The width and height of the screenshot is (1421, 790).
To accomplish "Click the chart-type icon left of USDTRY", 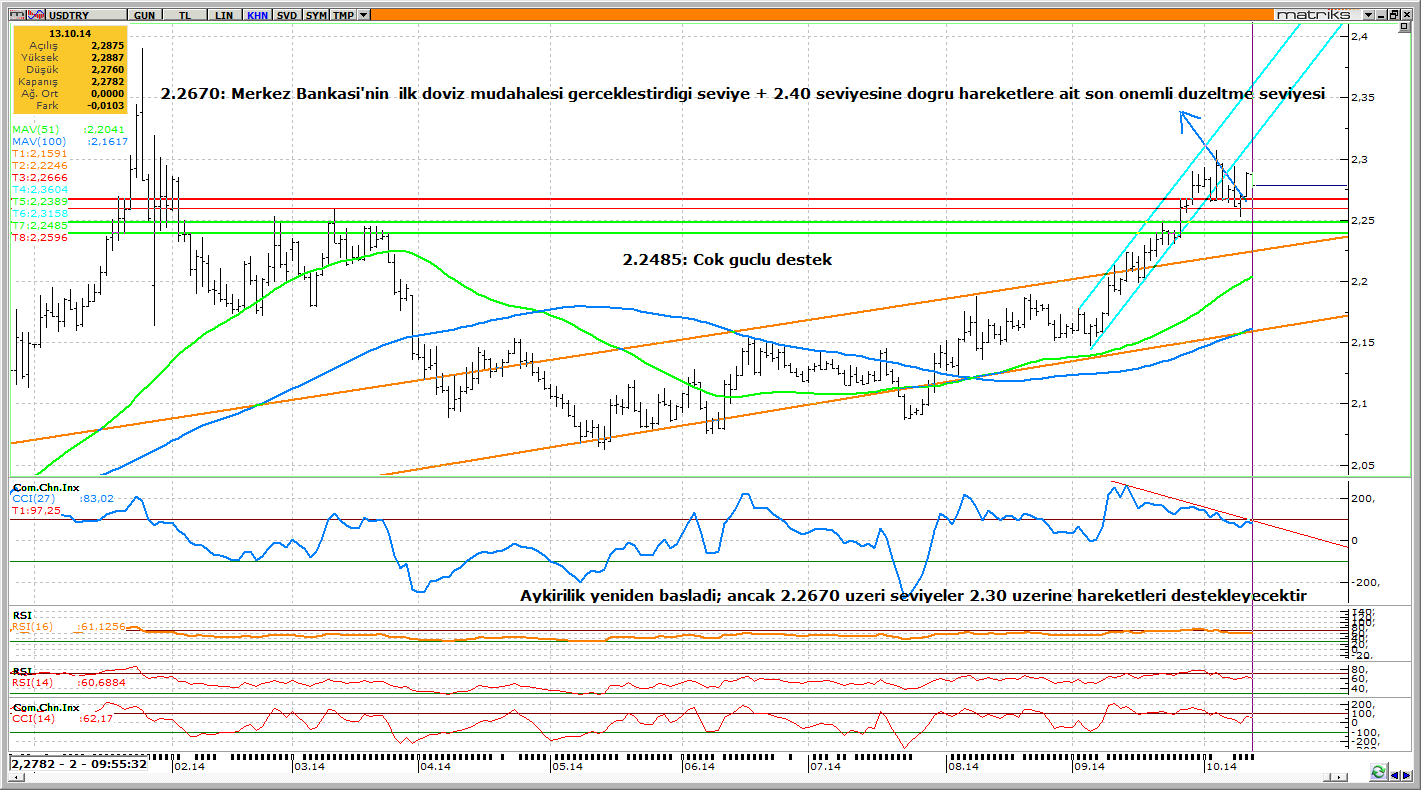I will tap(17, 15).
